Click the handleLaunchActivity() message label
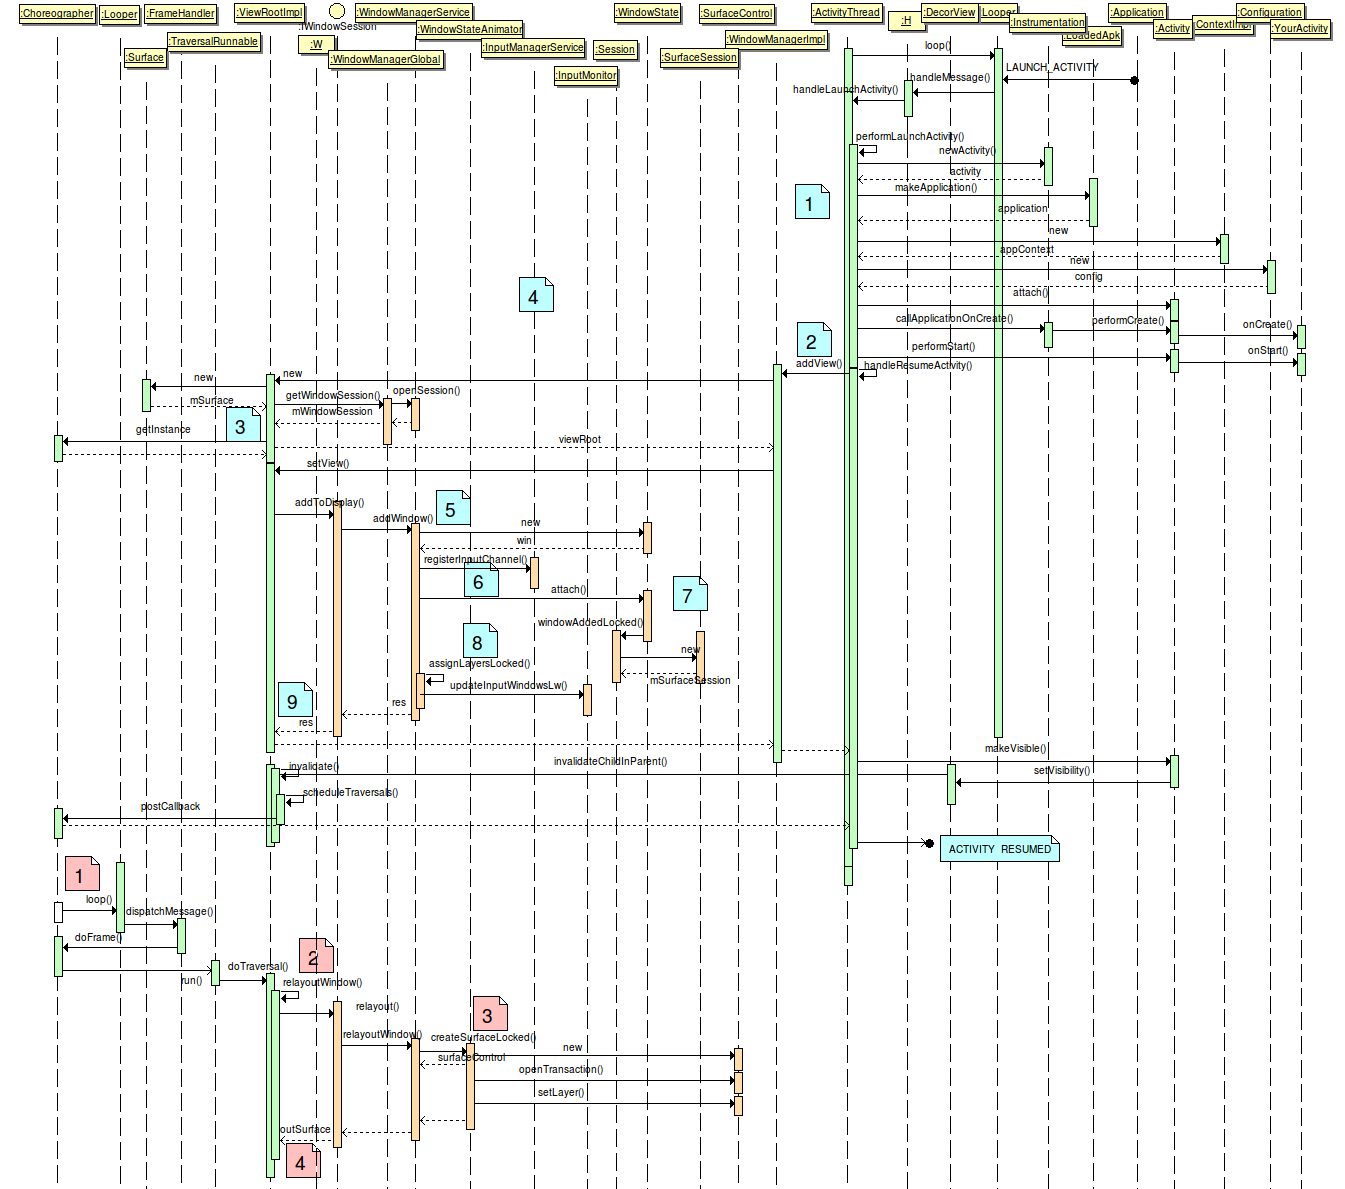 845,90
